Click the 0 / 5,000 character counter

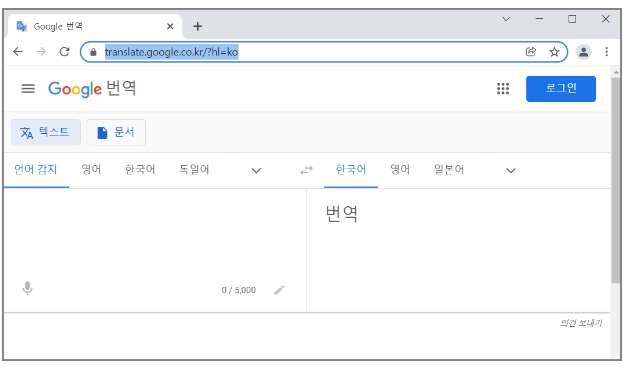[239, 290]
